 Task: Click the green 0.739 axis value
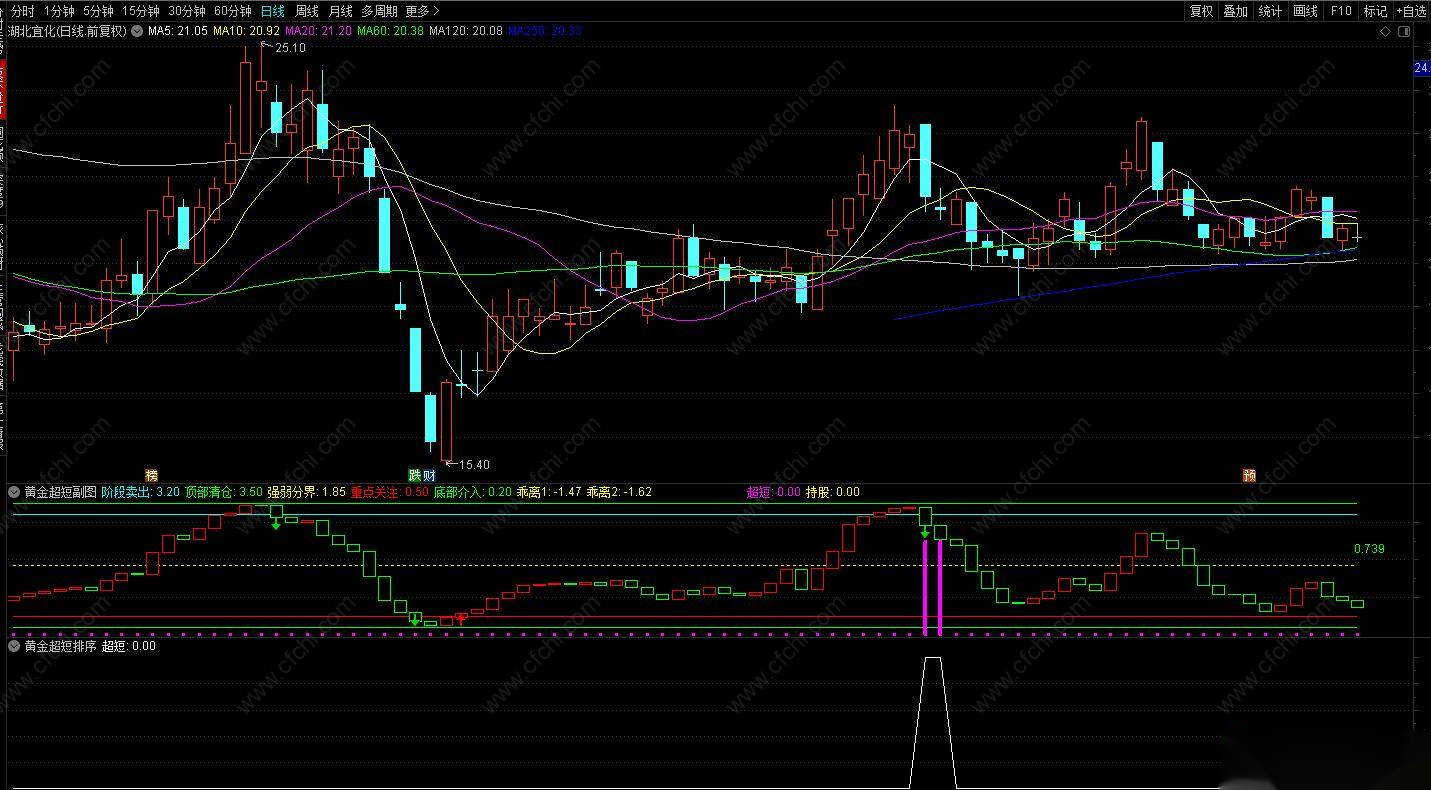tap(1369, 549)
